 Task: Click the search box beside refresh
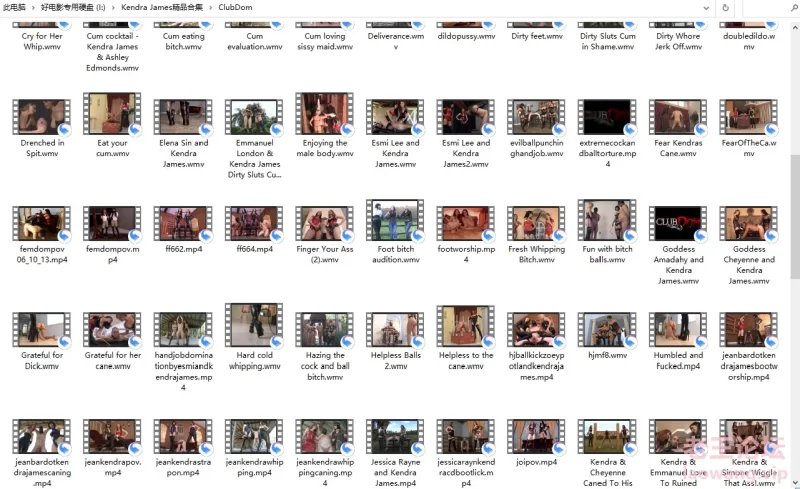[x=771, y=8]
